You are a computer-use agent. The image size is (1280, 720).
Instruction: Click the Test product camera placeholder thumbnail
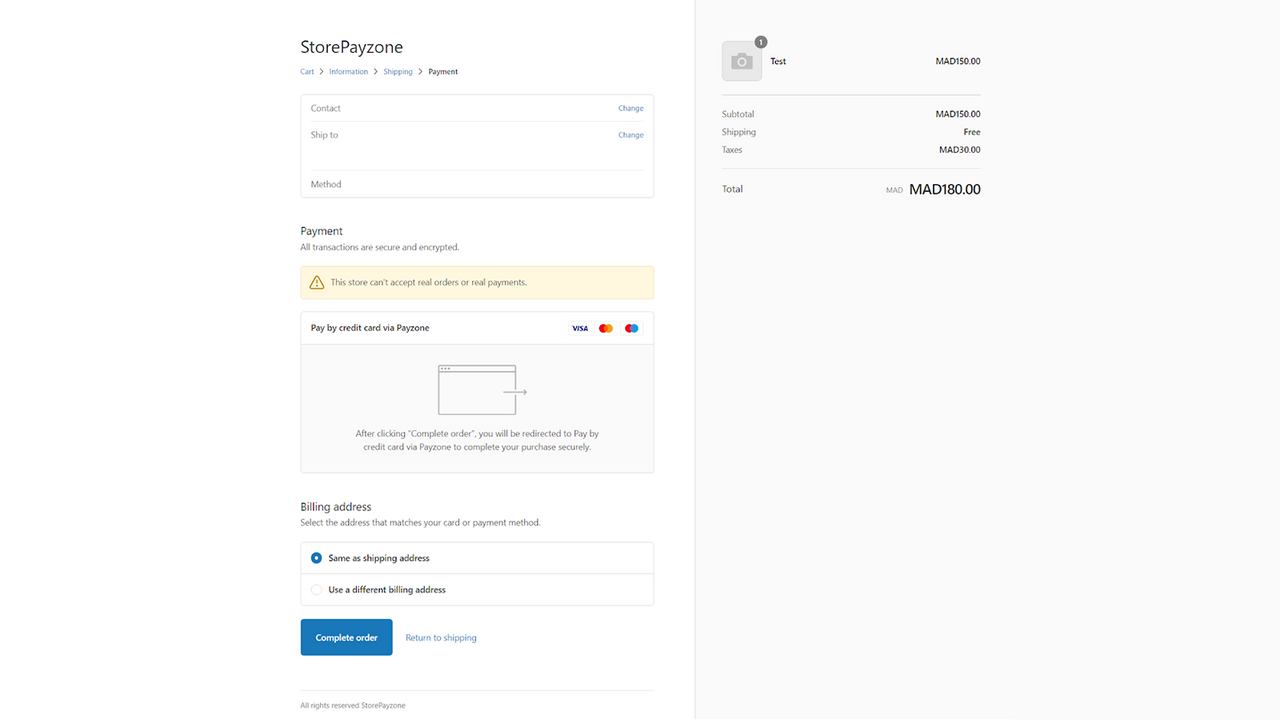[x=742, y=61]
